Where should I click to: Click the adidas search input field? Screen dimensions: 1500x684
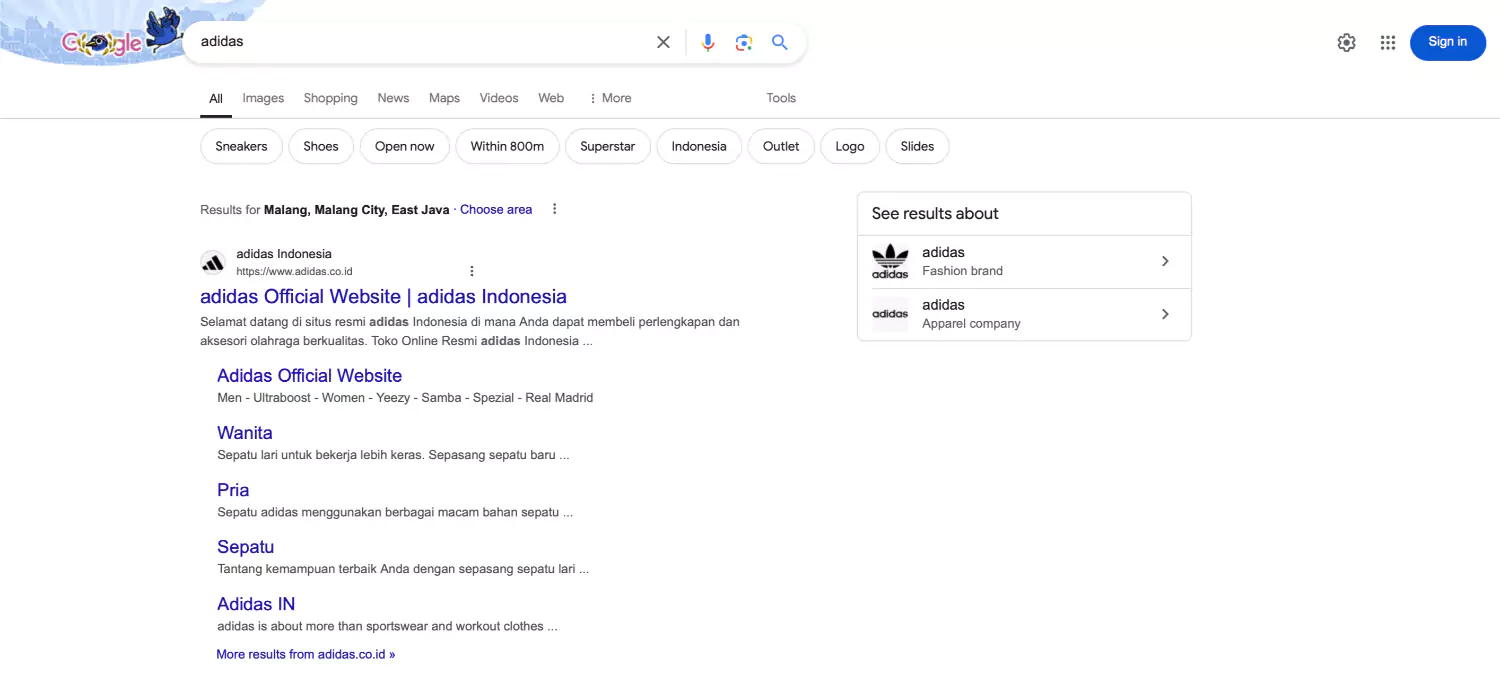(x=420, y=42)
